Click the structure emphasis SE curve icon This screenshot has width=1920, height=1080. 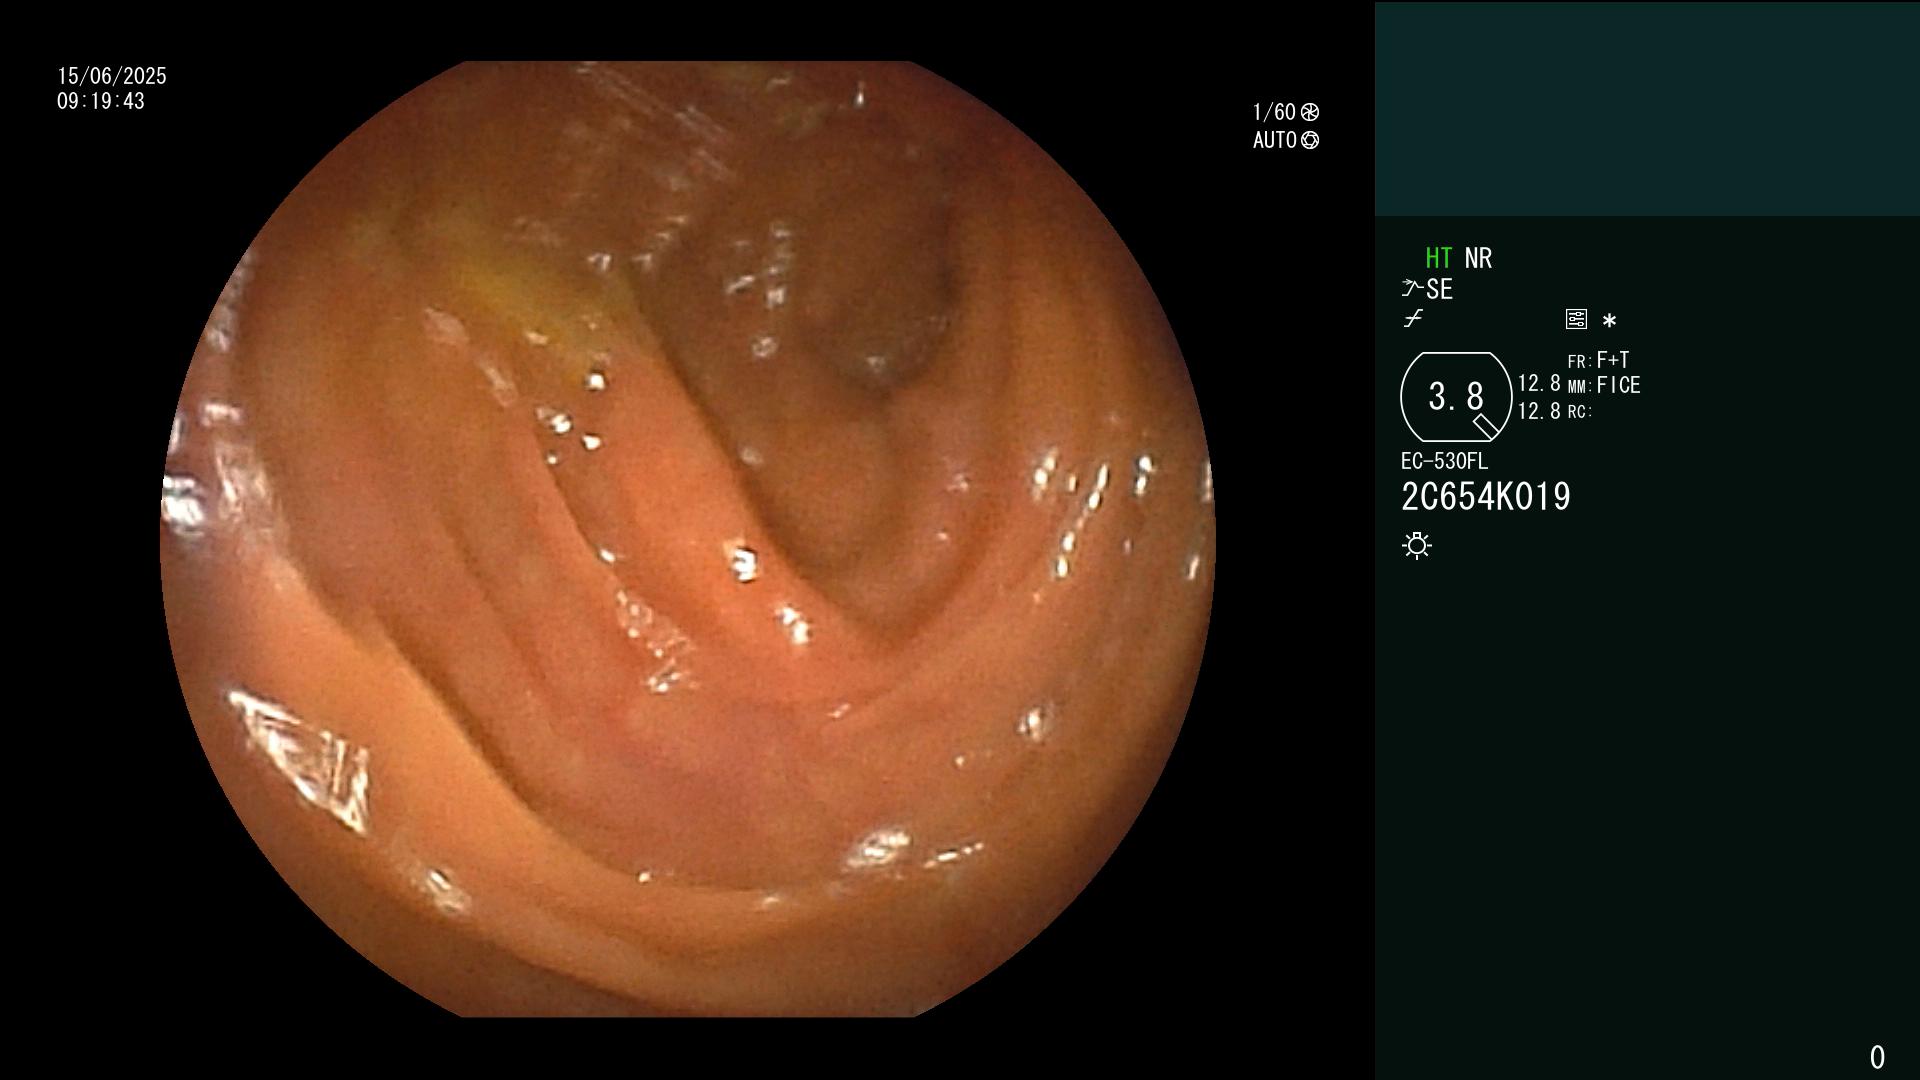click(1412, 289)
